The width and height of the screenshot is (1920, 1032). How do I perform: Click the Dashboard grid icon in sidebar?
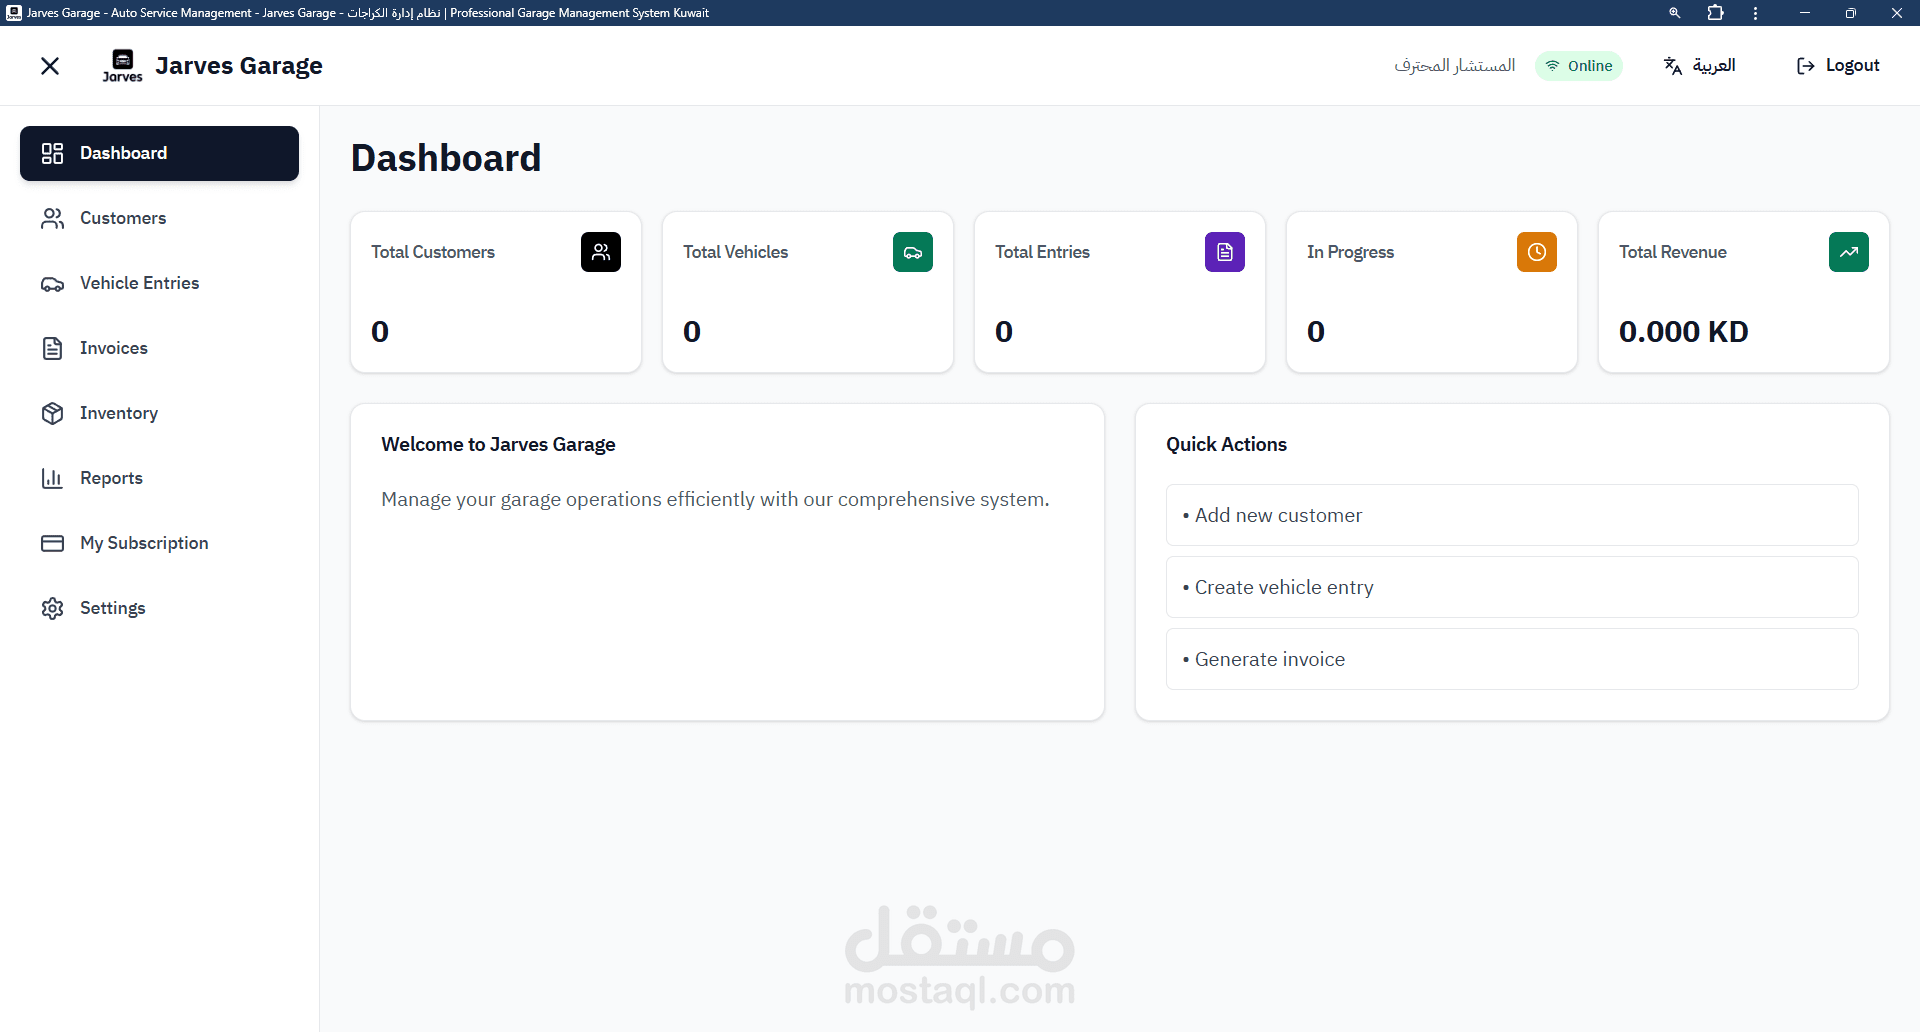[x=52, y=153]
